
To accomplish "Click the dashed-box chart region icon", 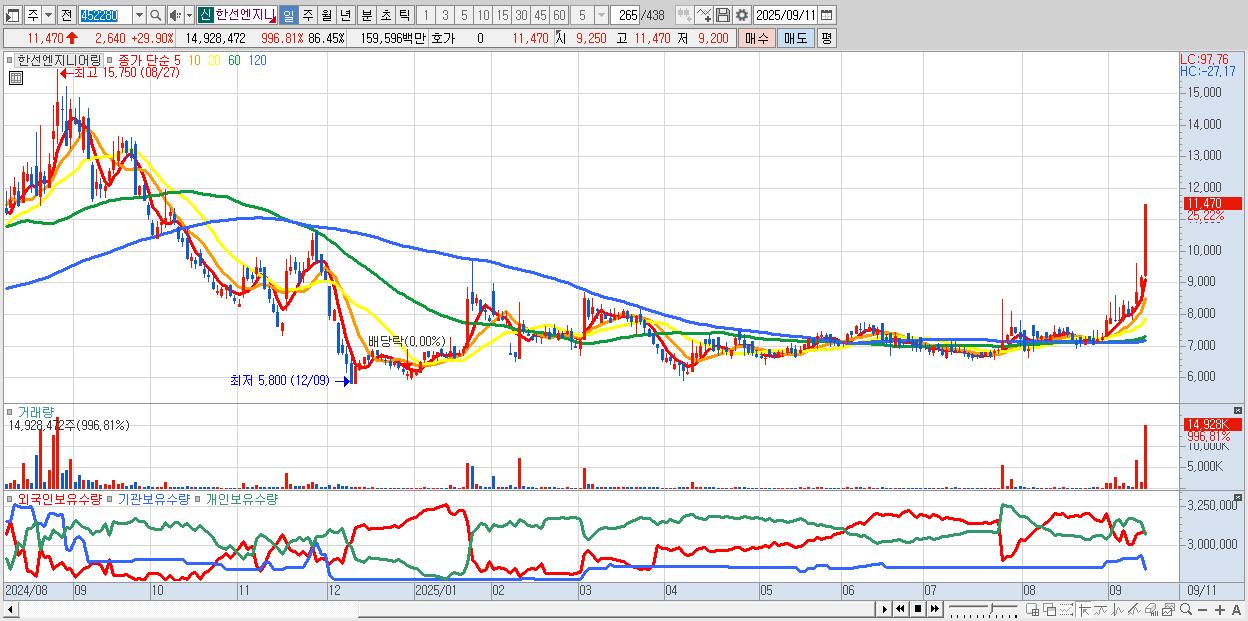I will 1067,609.
